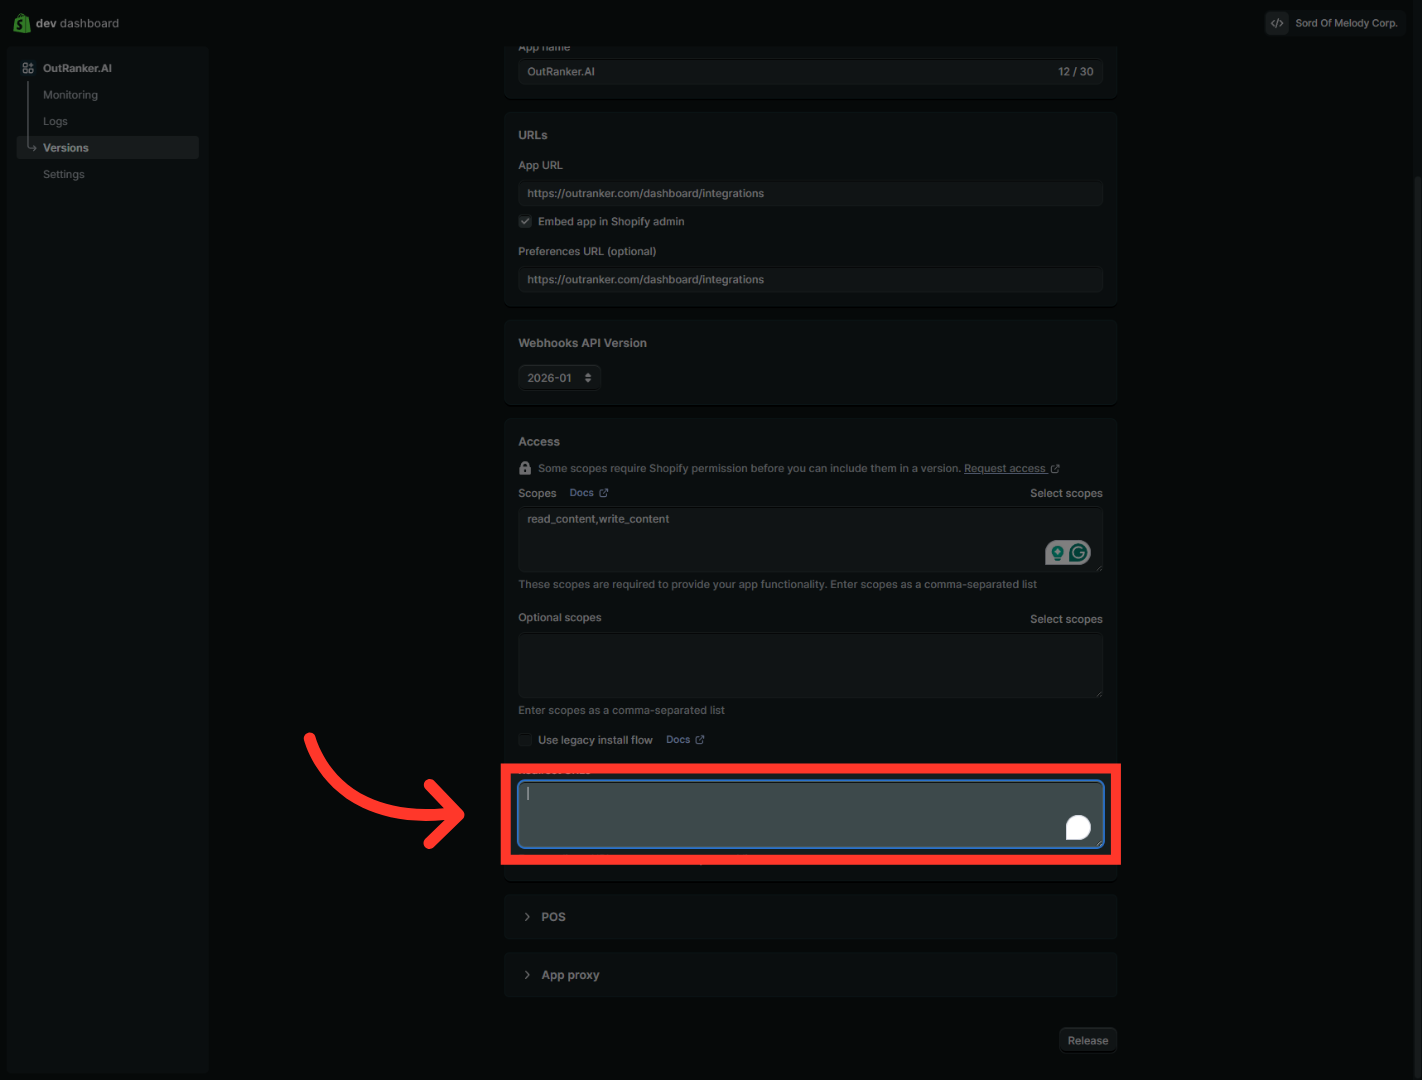
Task: Click dev dashboard title text
Action: point(77,23)
